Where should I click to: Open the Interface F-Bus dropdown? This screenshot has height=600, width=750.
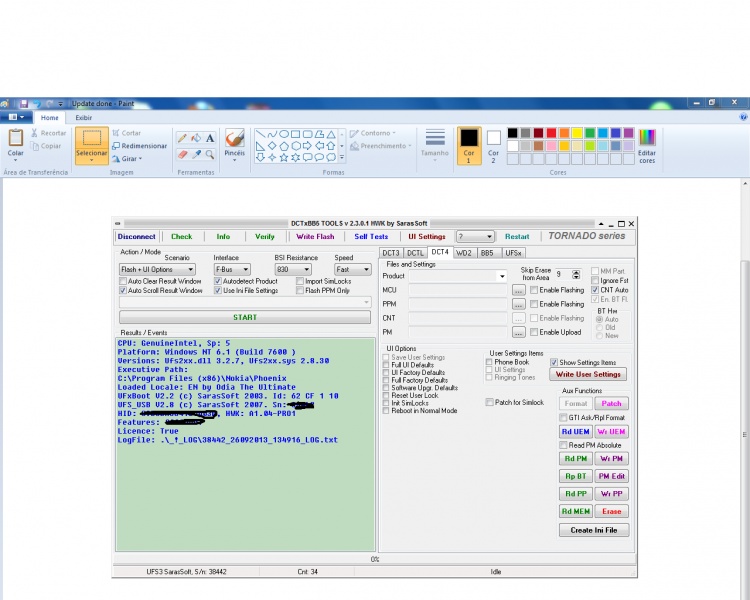232,269
